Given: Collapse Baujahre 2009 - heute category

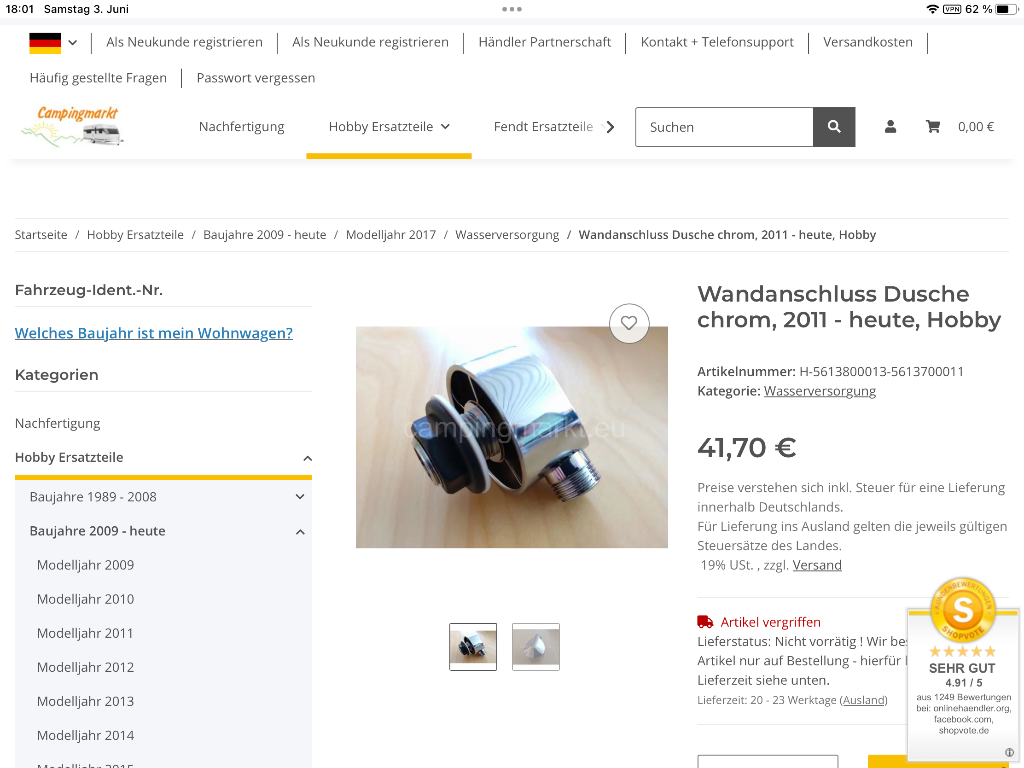Looking at the screenshot, I should [300, 532].
